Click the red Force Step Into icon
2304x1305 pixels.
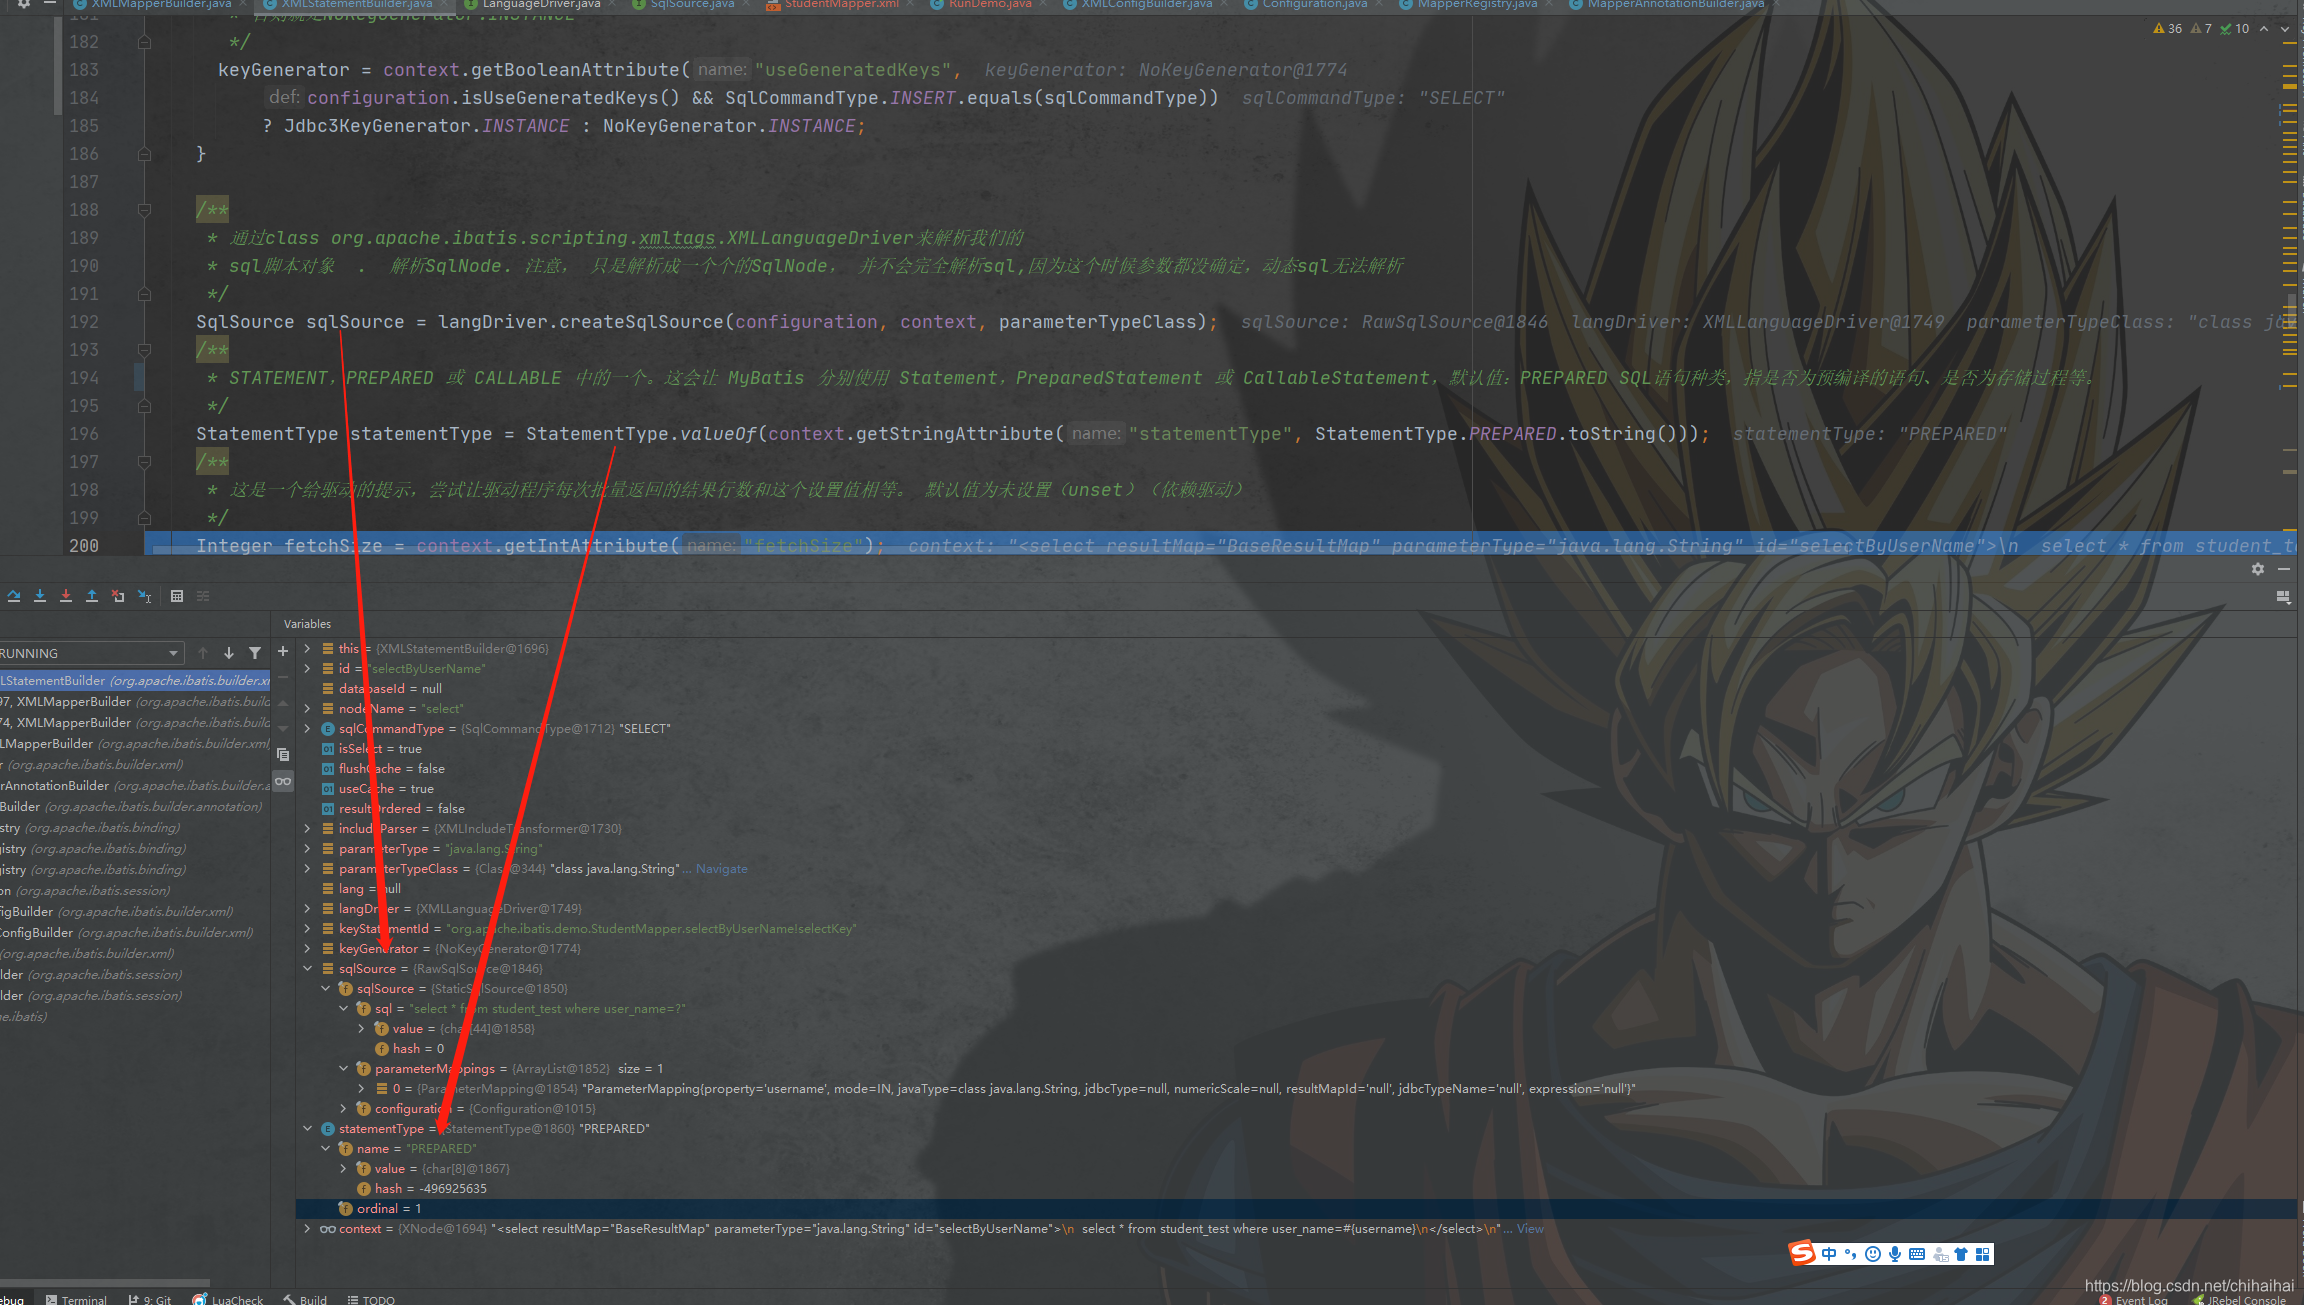point(66,596)
